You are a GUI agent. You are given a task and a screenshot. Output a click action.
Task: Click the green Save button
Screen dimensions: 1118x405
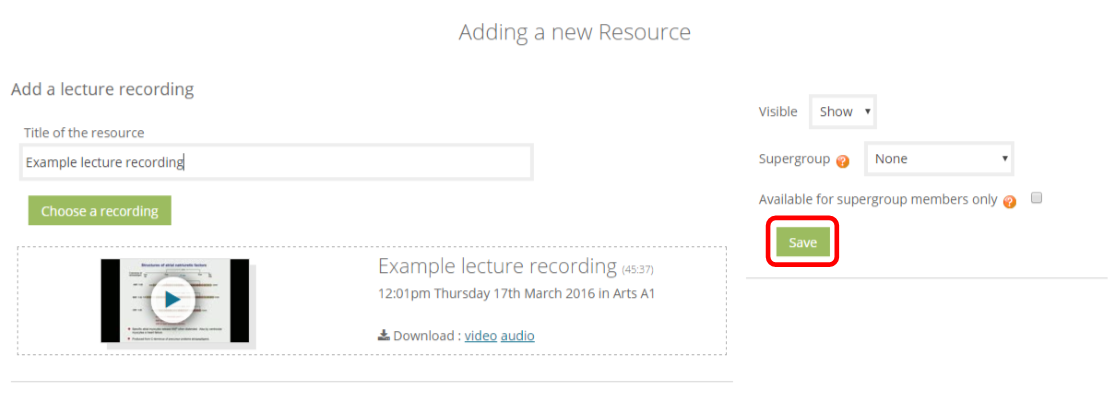click(x=802, y=243)
